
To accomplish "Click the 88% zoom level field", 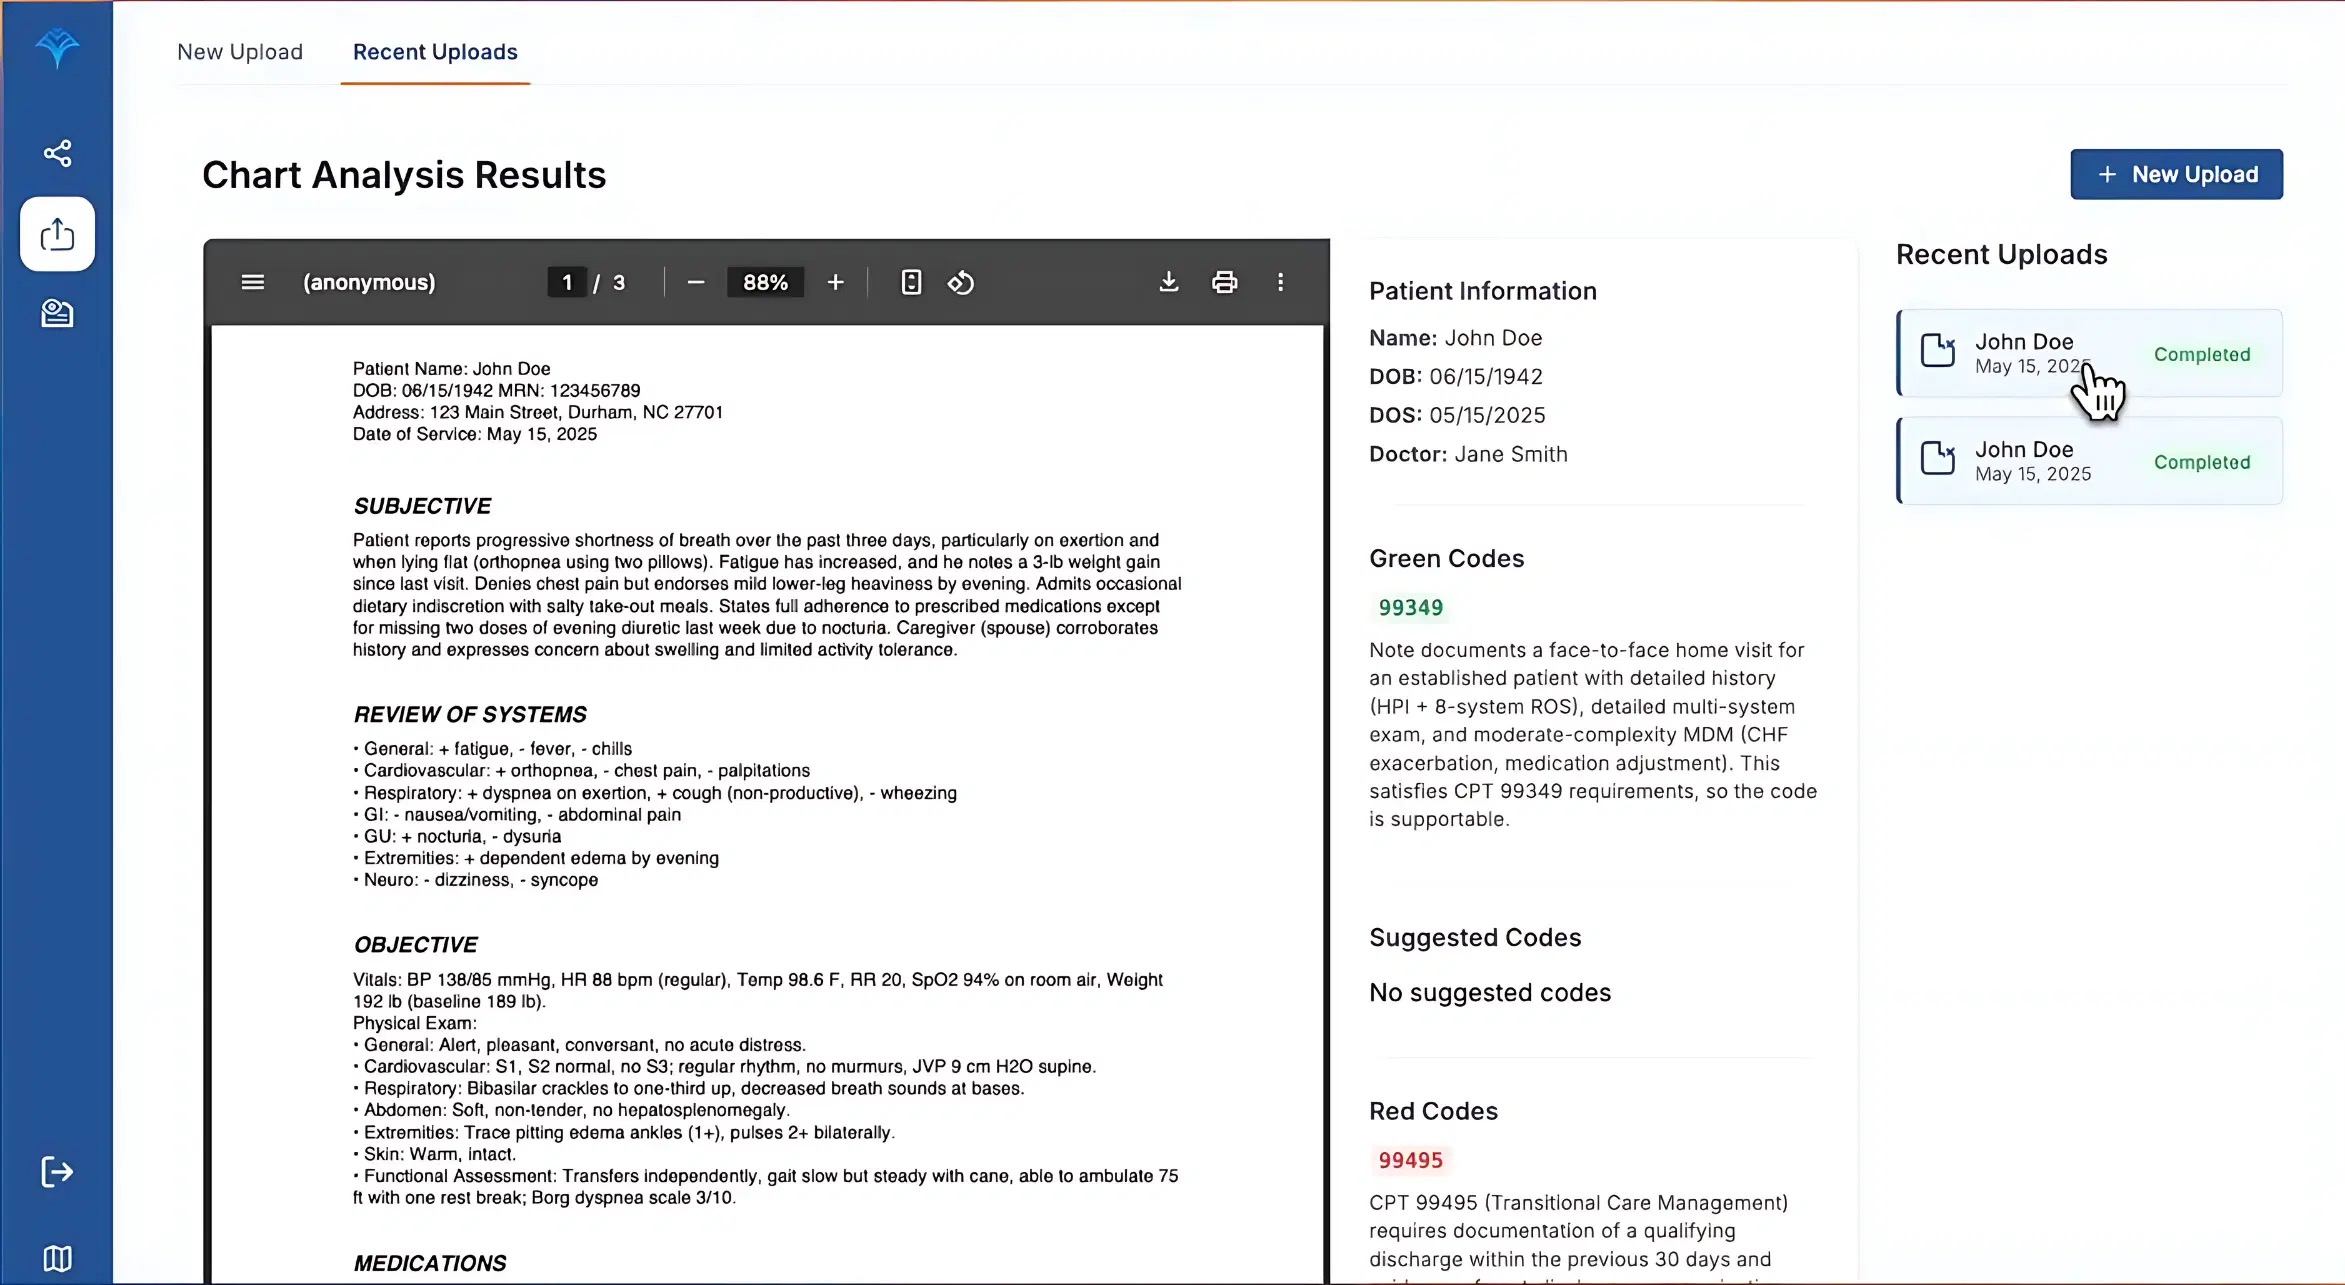I will click(765, 282).
